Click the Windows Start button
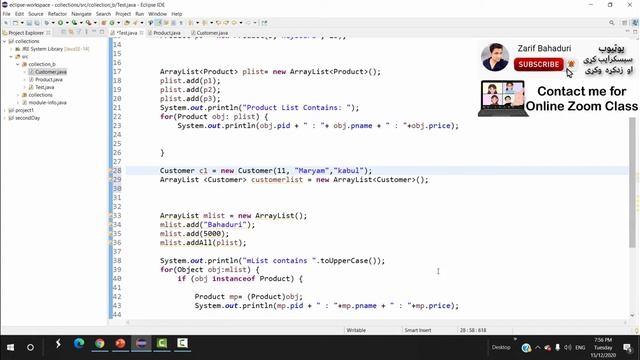The image size is (640, 360). pos(10,347)
